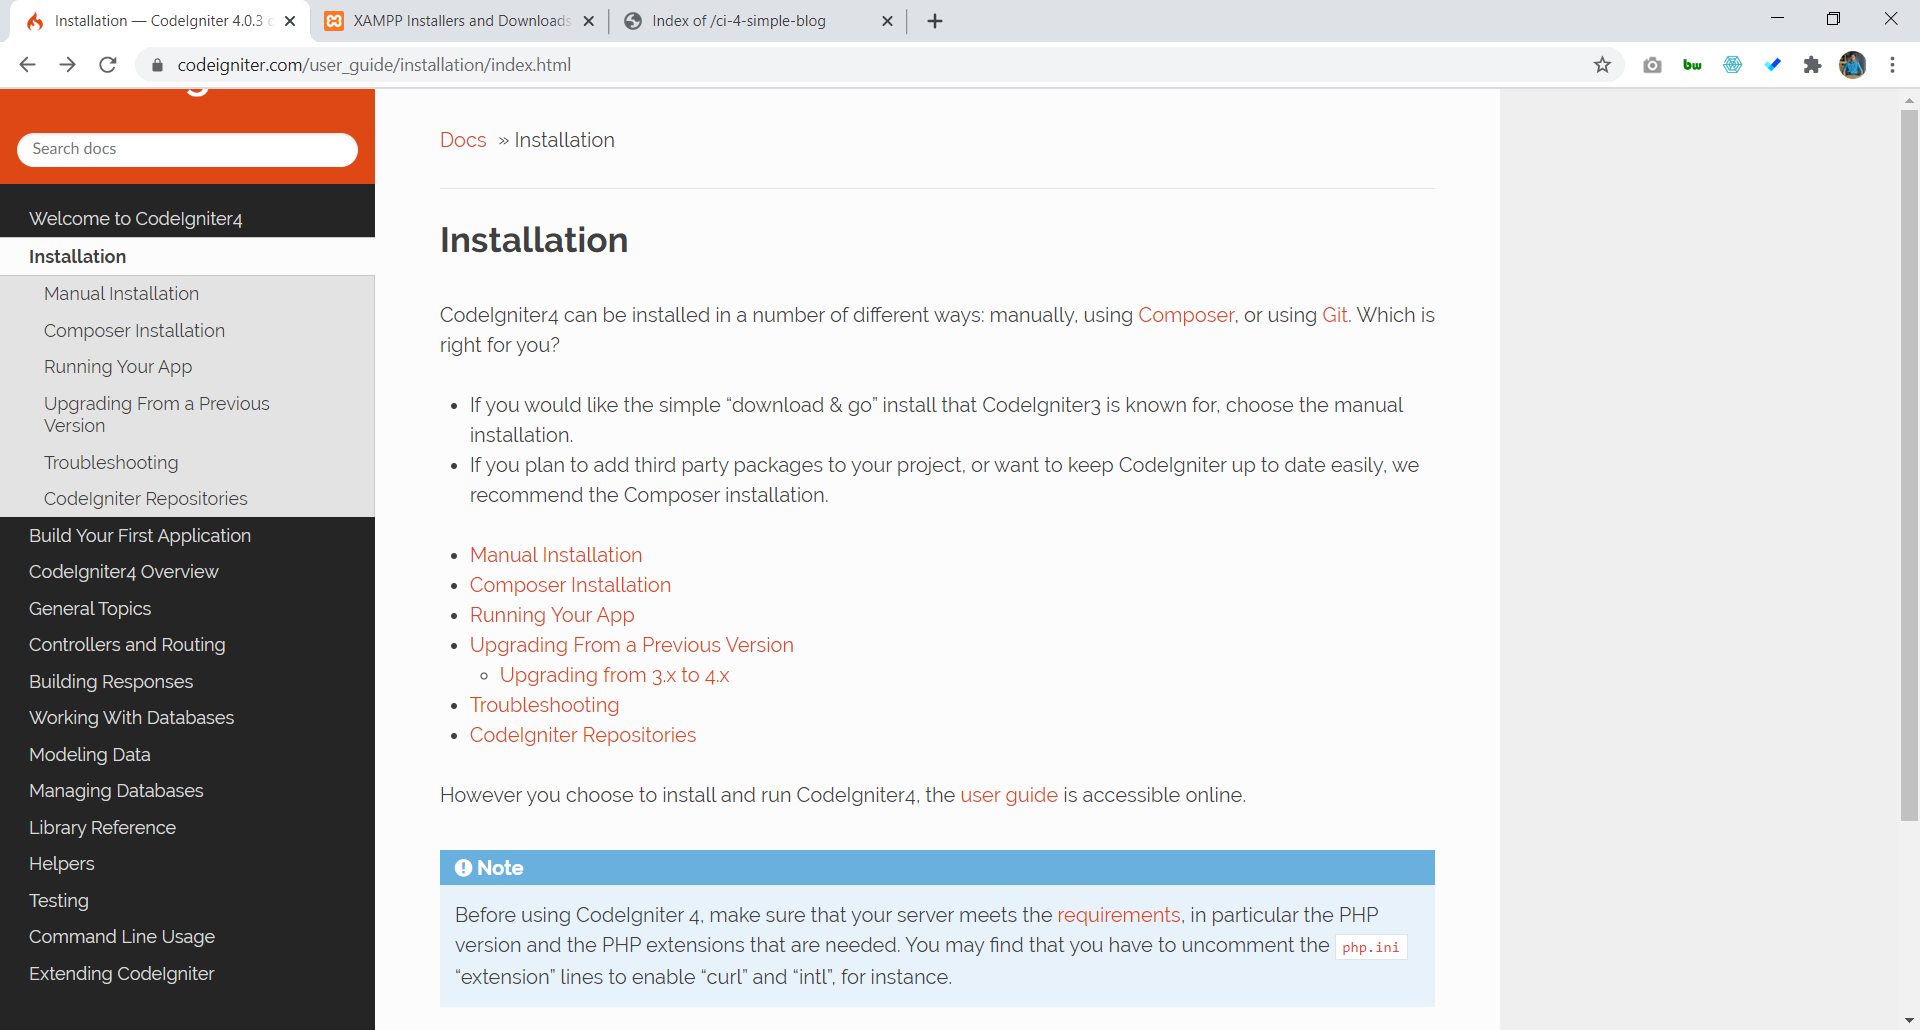Click the scrollbar down arrow
The width and height of the screenshot is (1920, 1030).
pos(1909,1020)
